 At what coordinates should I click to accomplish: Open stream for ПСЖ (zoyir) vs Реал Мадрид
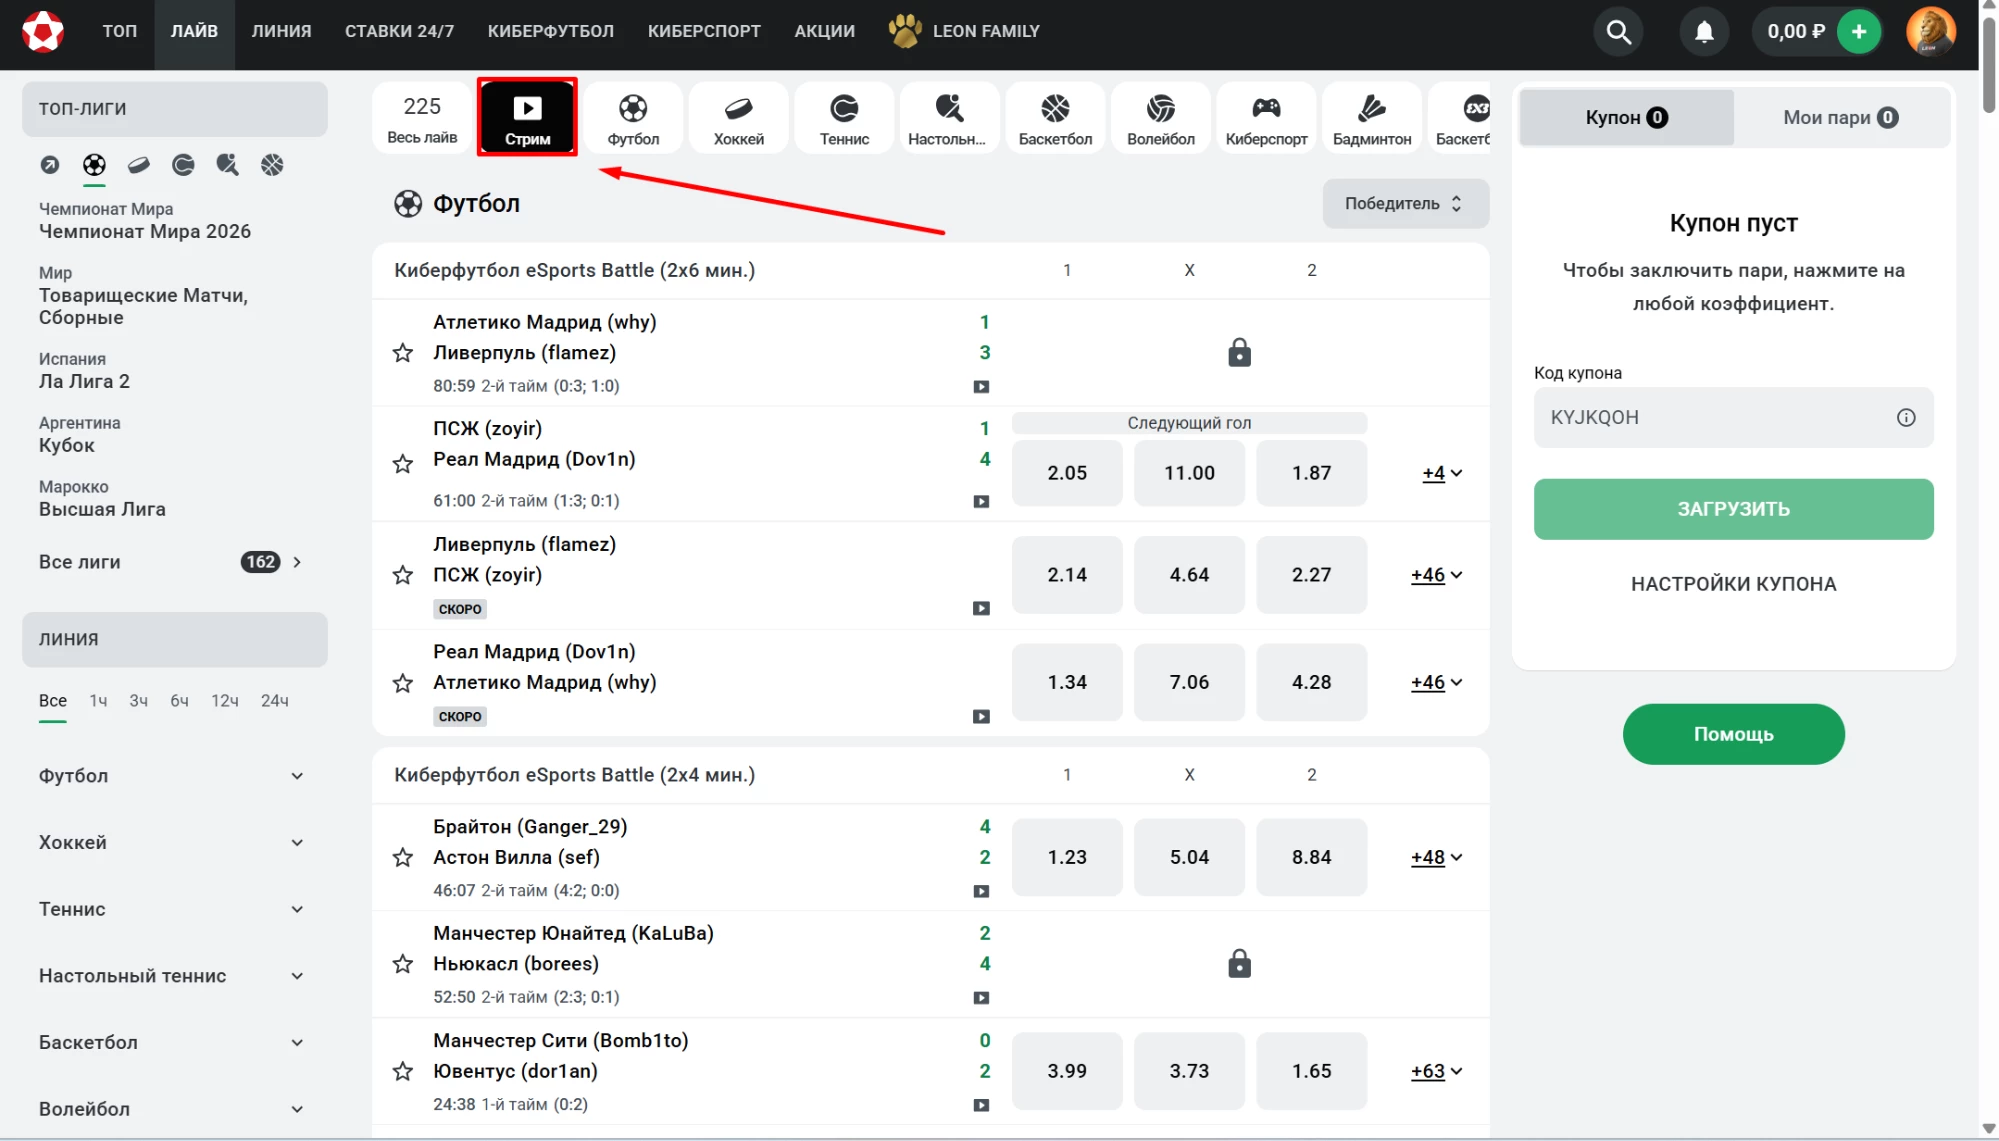pos(981,502)
